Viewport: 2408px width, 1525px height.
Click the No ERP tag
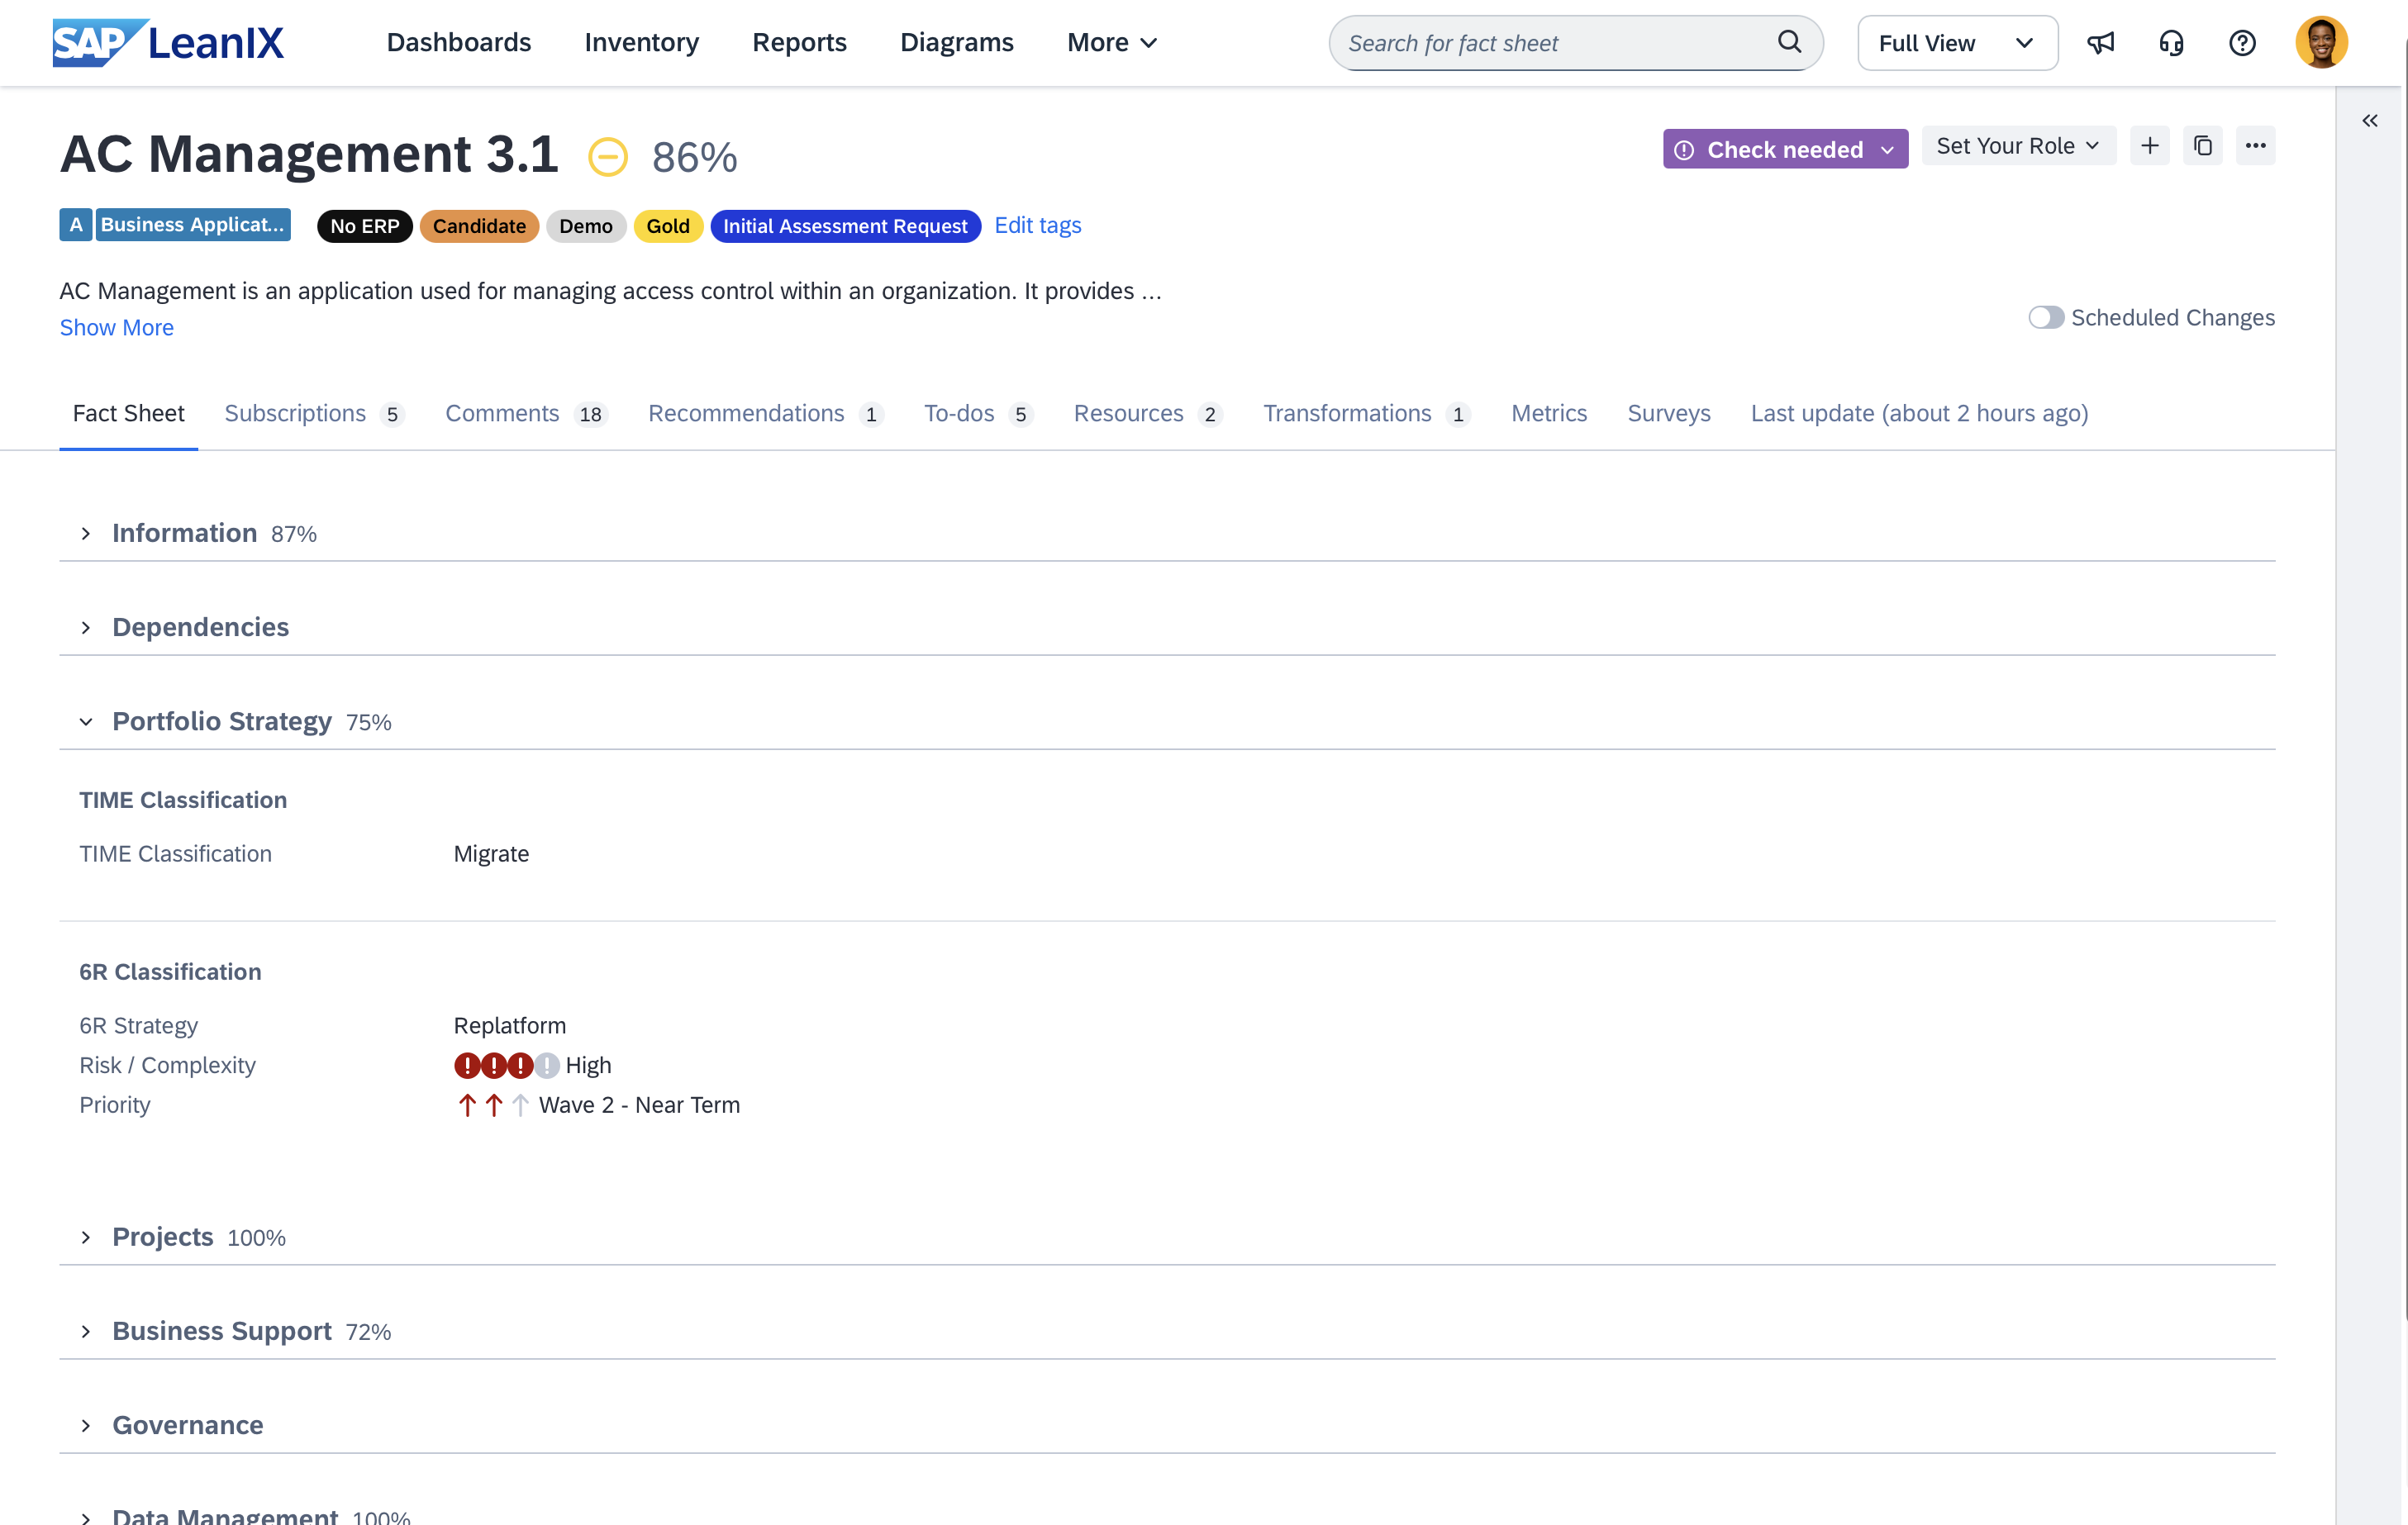364,226
